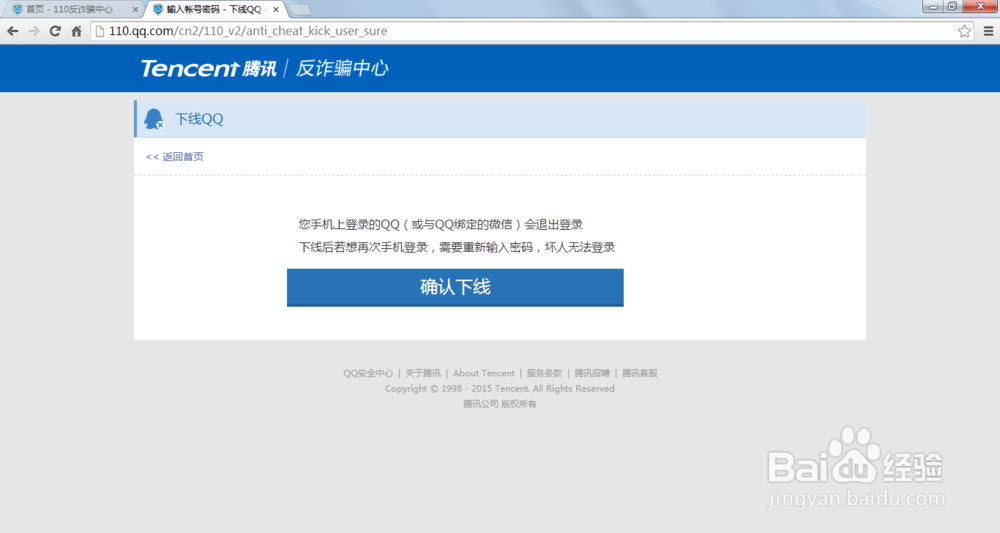Screen dimensions: 1000x533
Task: Click the Copyright 1998 - 2015 Tencent text
Action: coord(500,388)
